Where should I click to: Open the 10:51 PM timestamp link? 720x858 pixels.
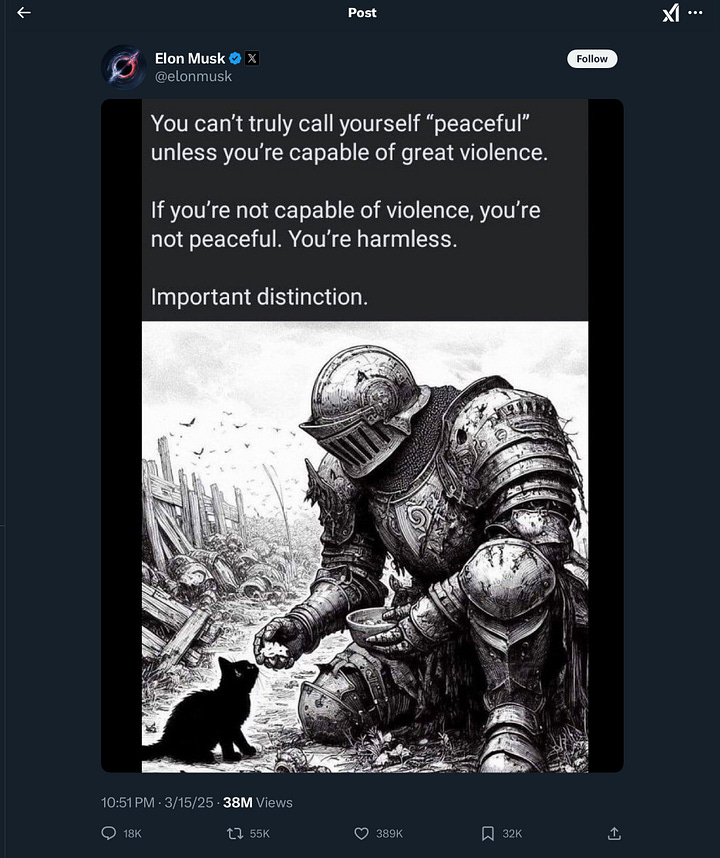(127, 803)
